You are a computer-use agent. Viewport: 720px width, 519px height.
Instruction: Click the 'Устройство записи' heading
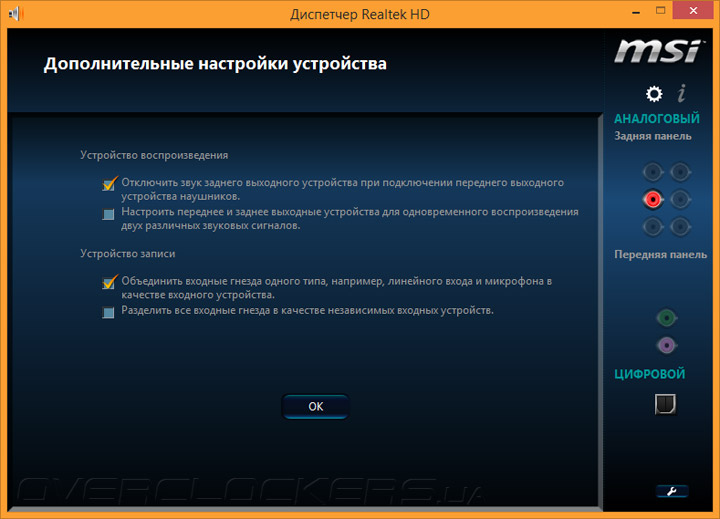coord(128,254)
